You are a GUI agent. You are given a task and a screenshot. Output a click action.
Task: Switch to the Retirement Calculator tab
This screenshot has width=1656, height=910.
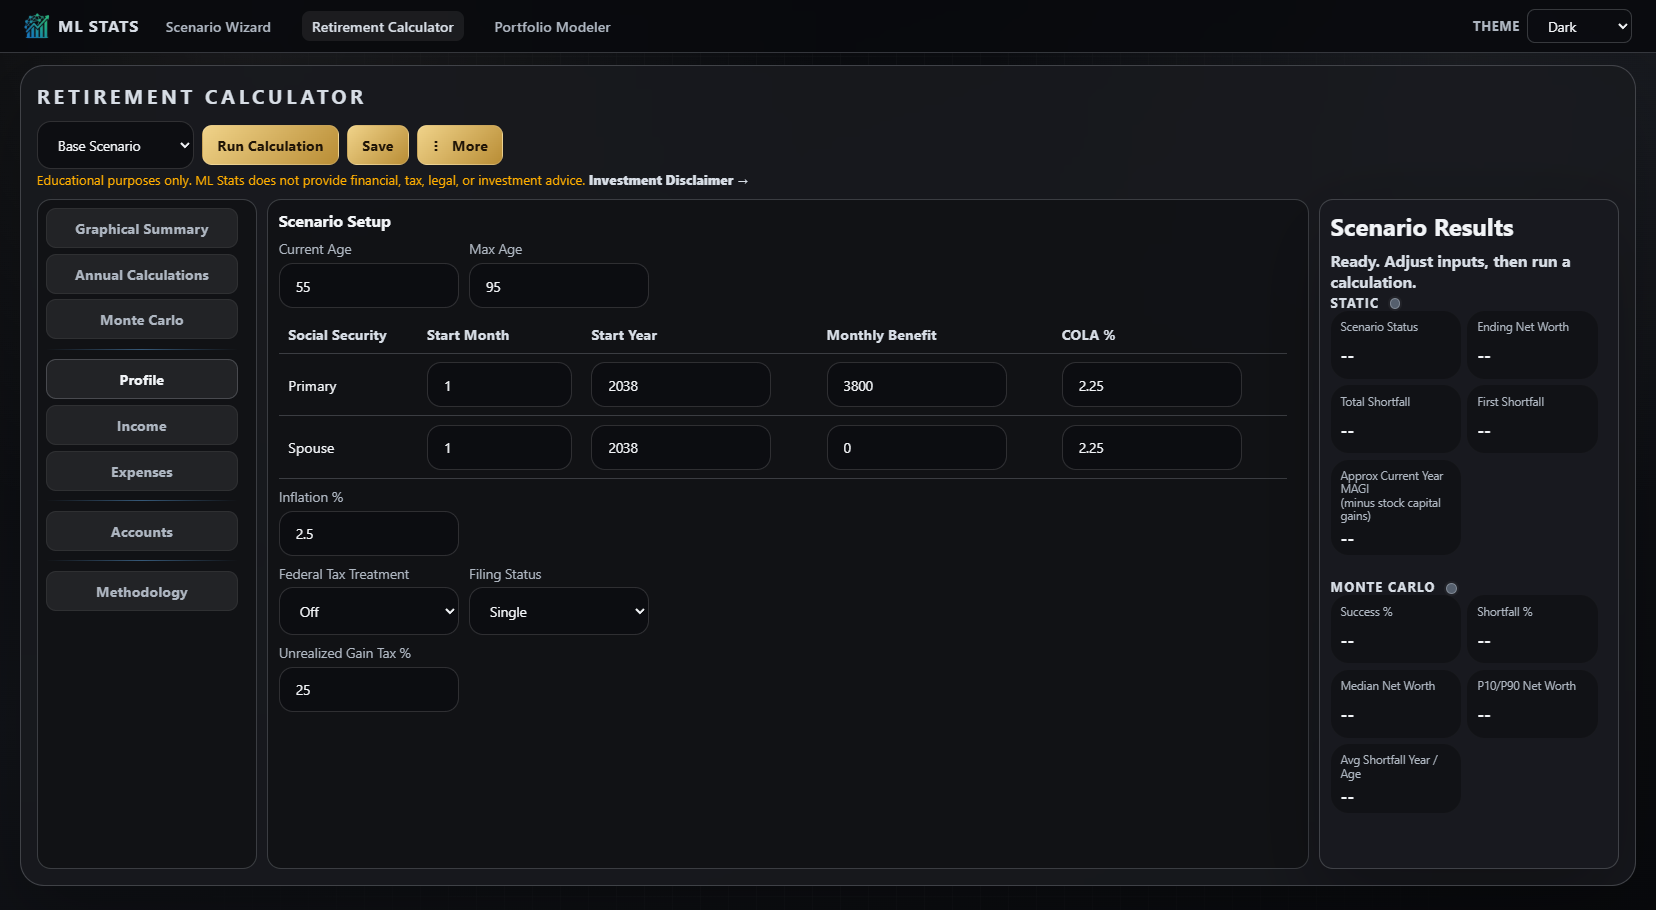point(382,27)
